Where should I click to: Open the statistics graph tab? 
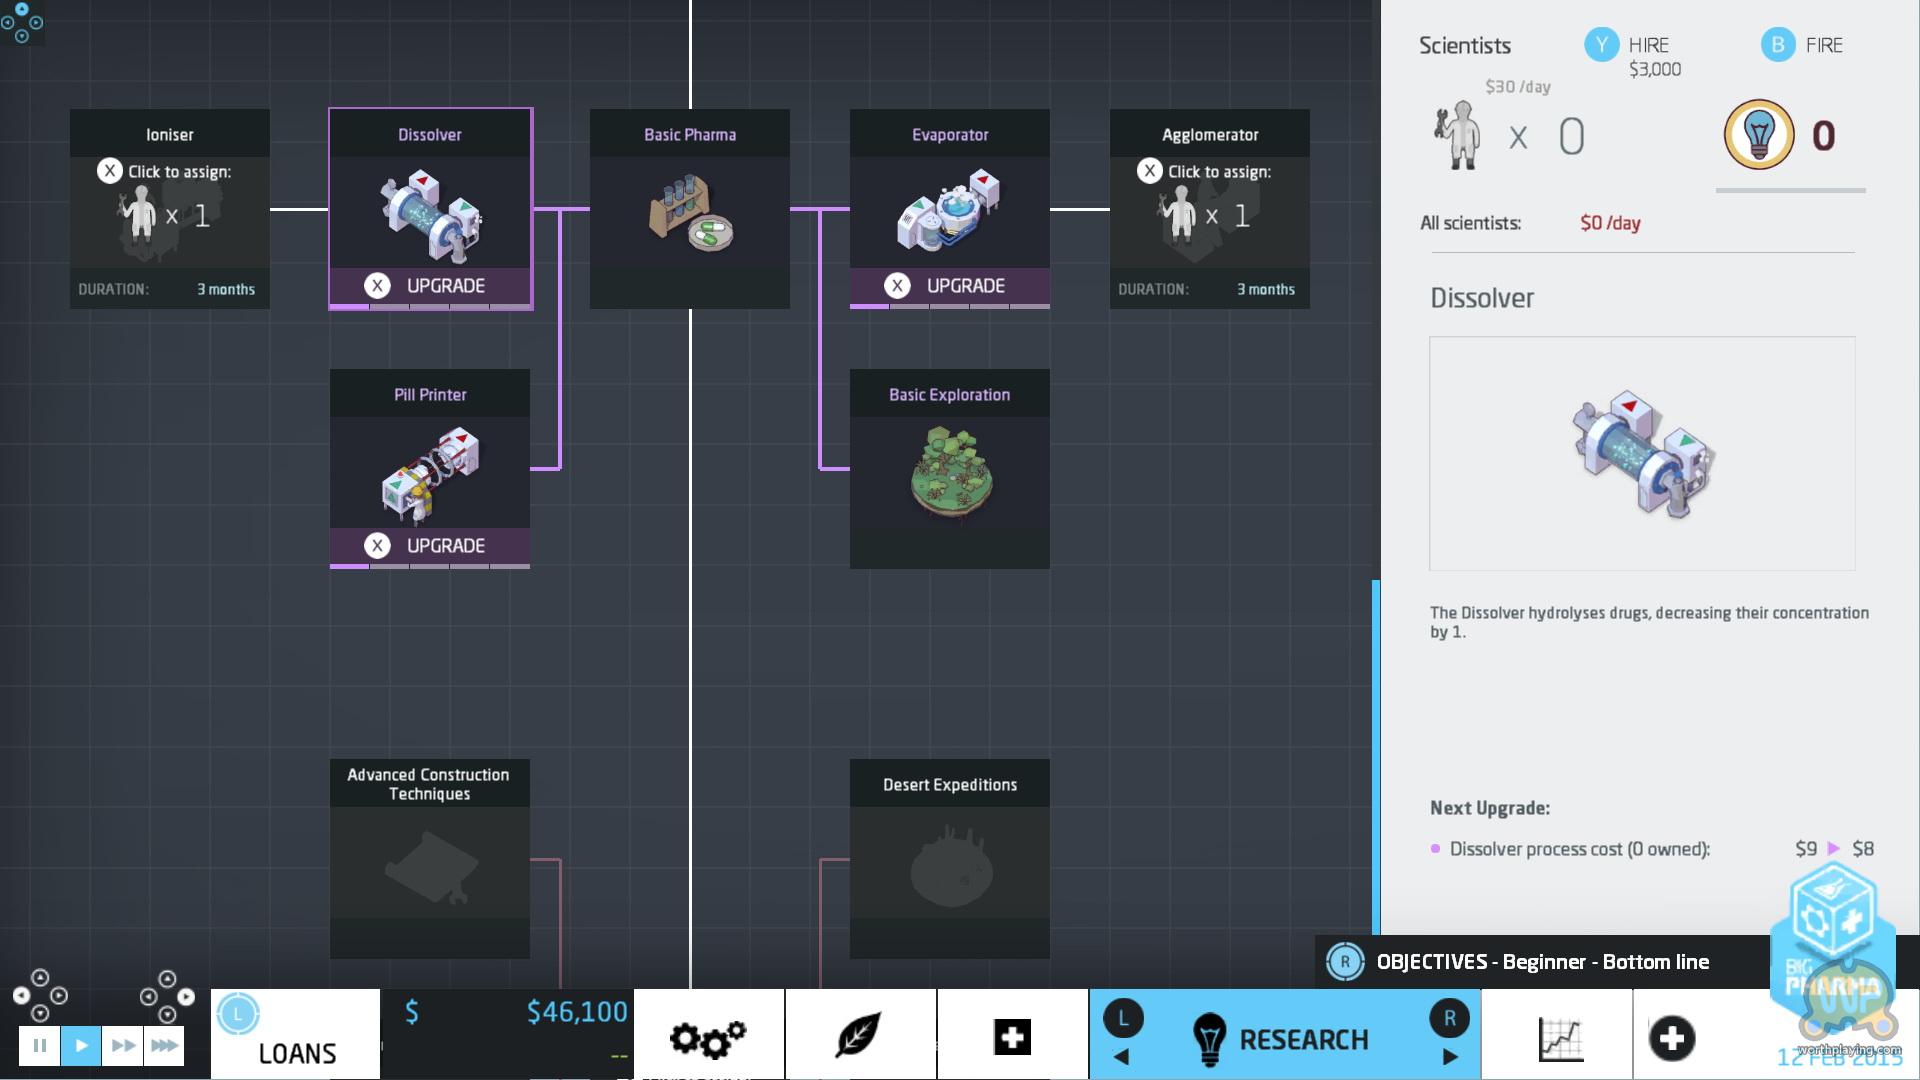click(x=1559, y=1038)
